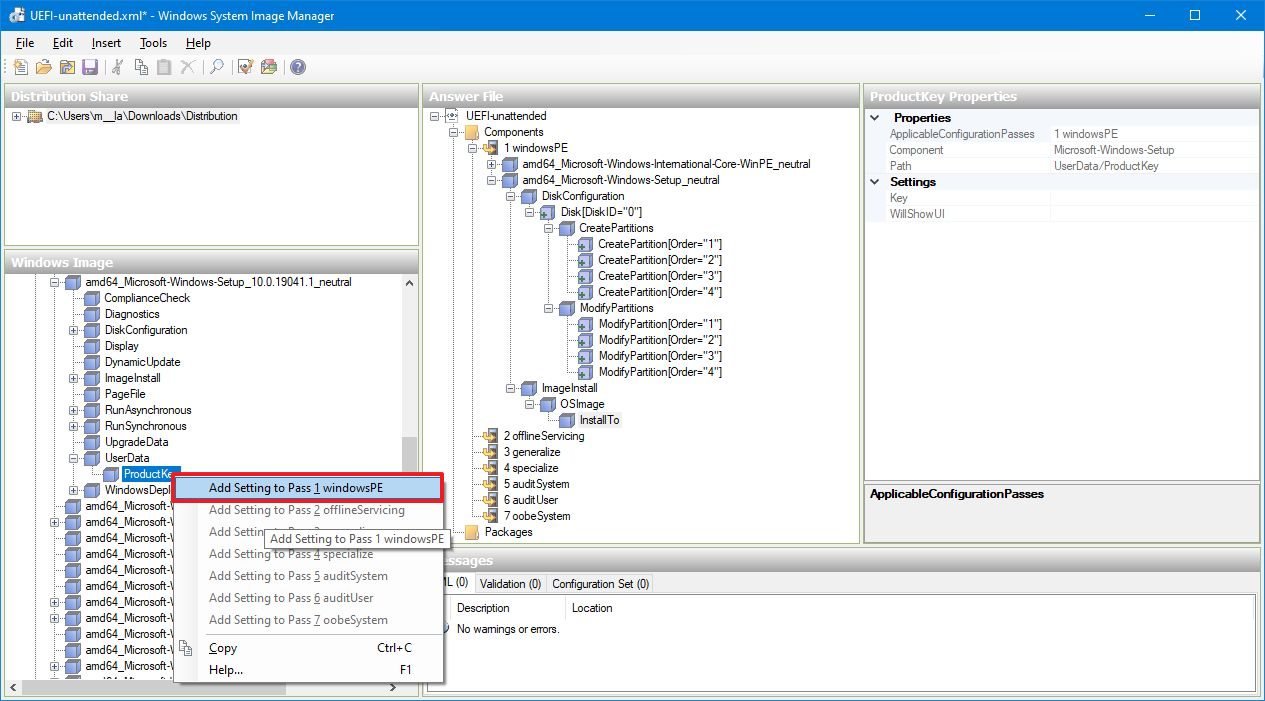Screen dimensions: 1265x701
Task: Select the InstallTo node
Action: (x=599, y=420)
